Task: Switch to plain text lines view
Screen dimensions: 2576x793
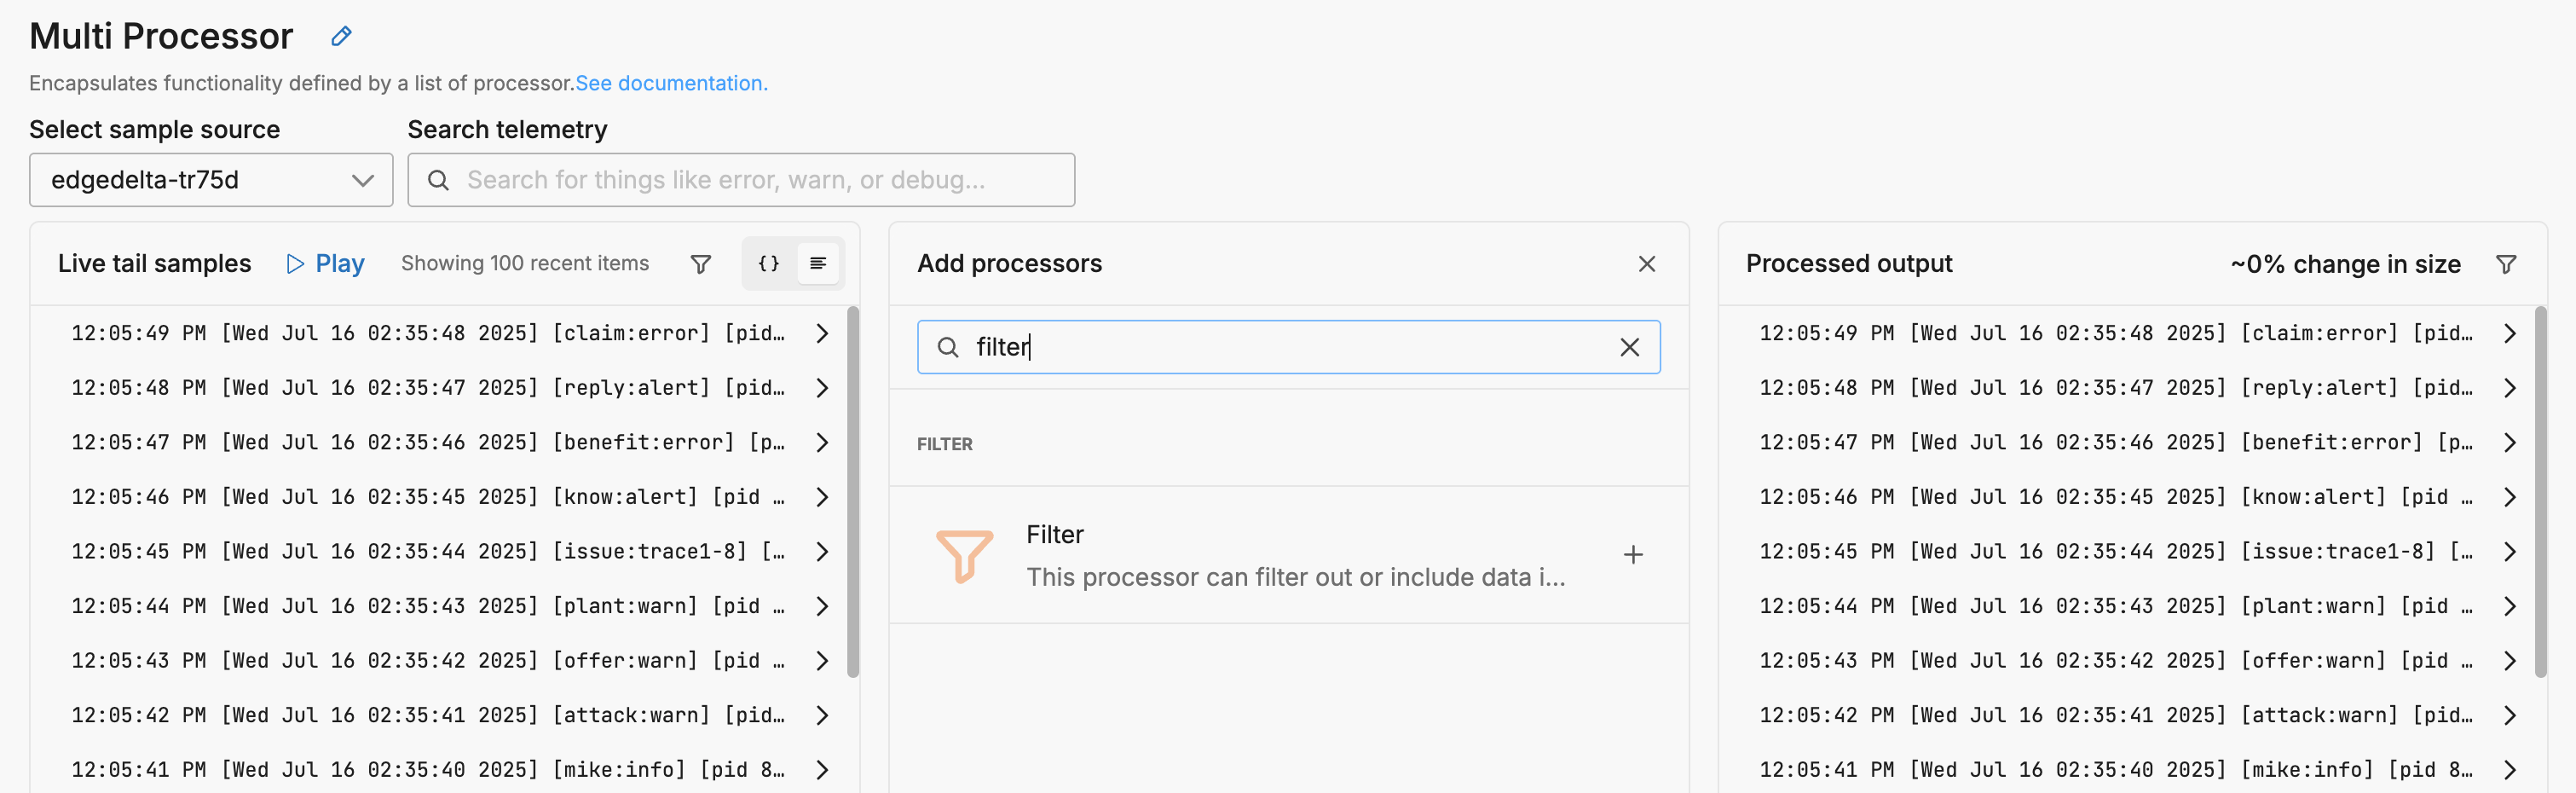Action: click(x=818, y=263)
